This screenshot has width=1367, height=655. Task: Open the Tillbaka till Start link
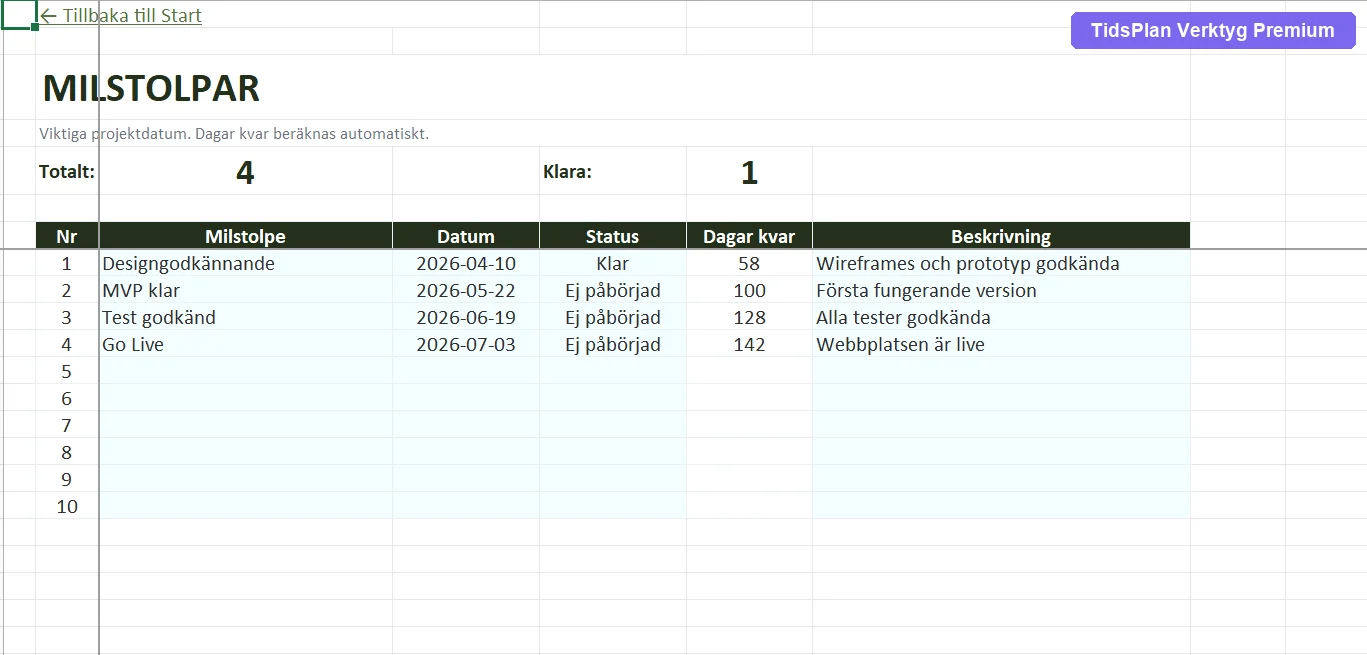click(x=121, y=16)
